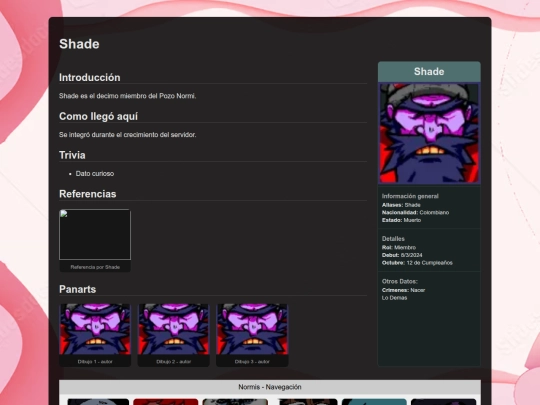The width and height of the screenshot is (540, 405).
Task: Click the Normis - Navegación header bar
Action: tap(270, 387)
